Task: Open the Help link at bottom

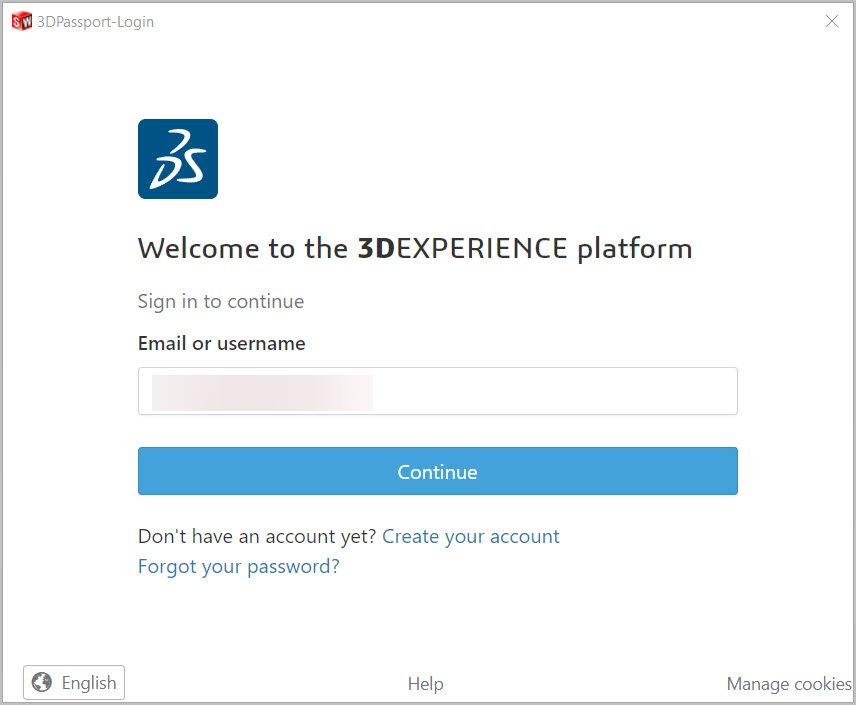Action: click(426, 684)
